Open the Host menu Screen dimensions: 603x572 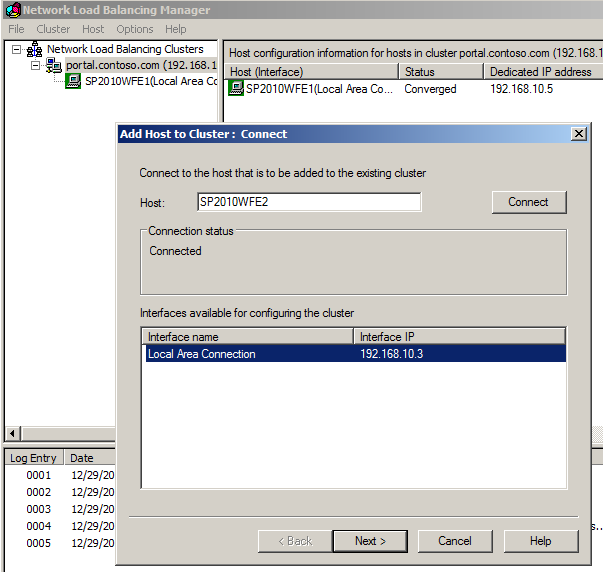point(93,29)
